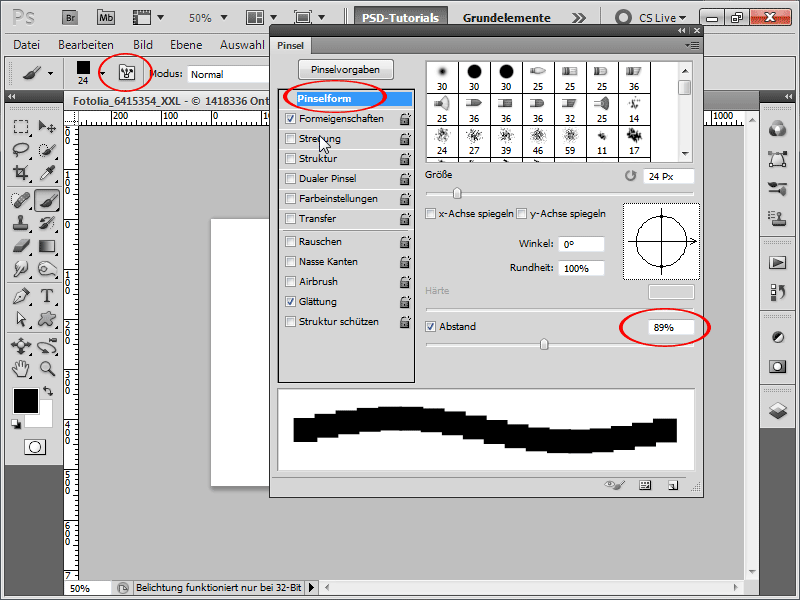Select the Custom Shape tool
This screenshot has width=800, height=600.
pos(47,319)
